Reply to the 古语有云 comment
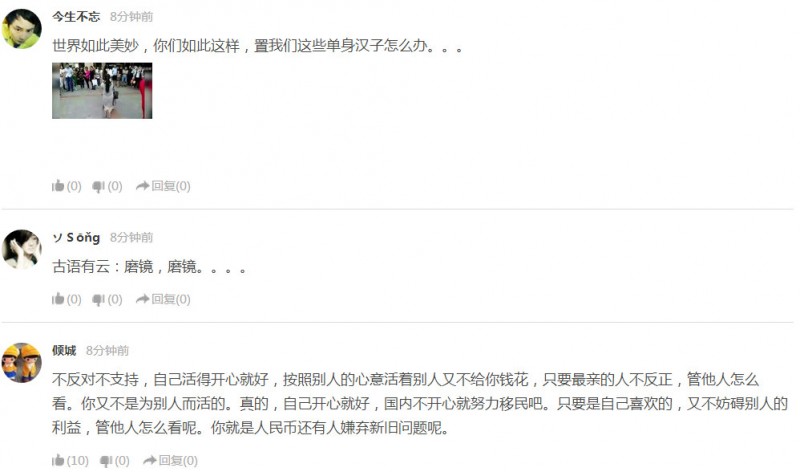This screenshot has height=472, width=800. tap(163, 300)
